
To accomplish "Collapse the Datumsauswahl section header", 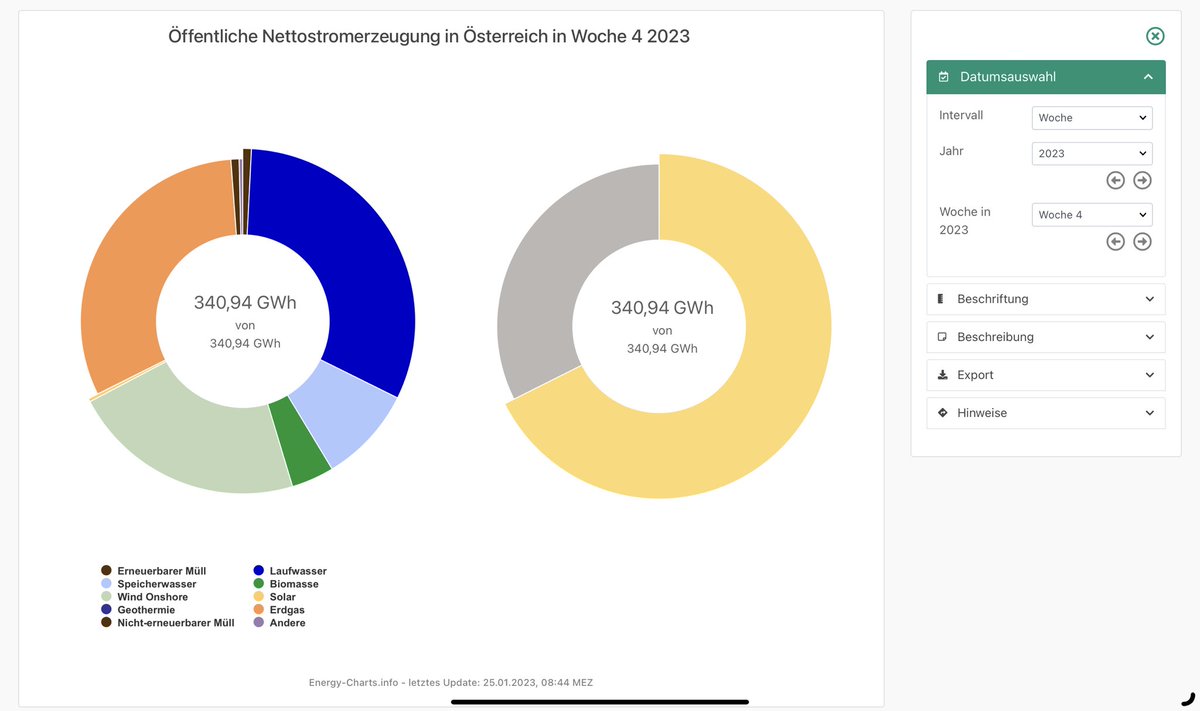I will click(1046, 77).
